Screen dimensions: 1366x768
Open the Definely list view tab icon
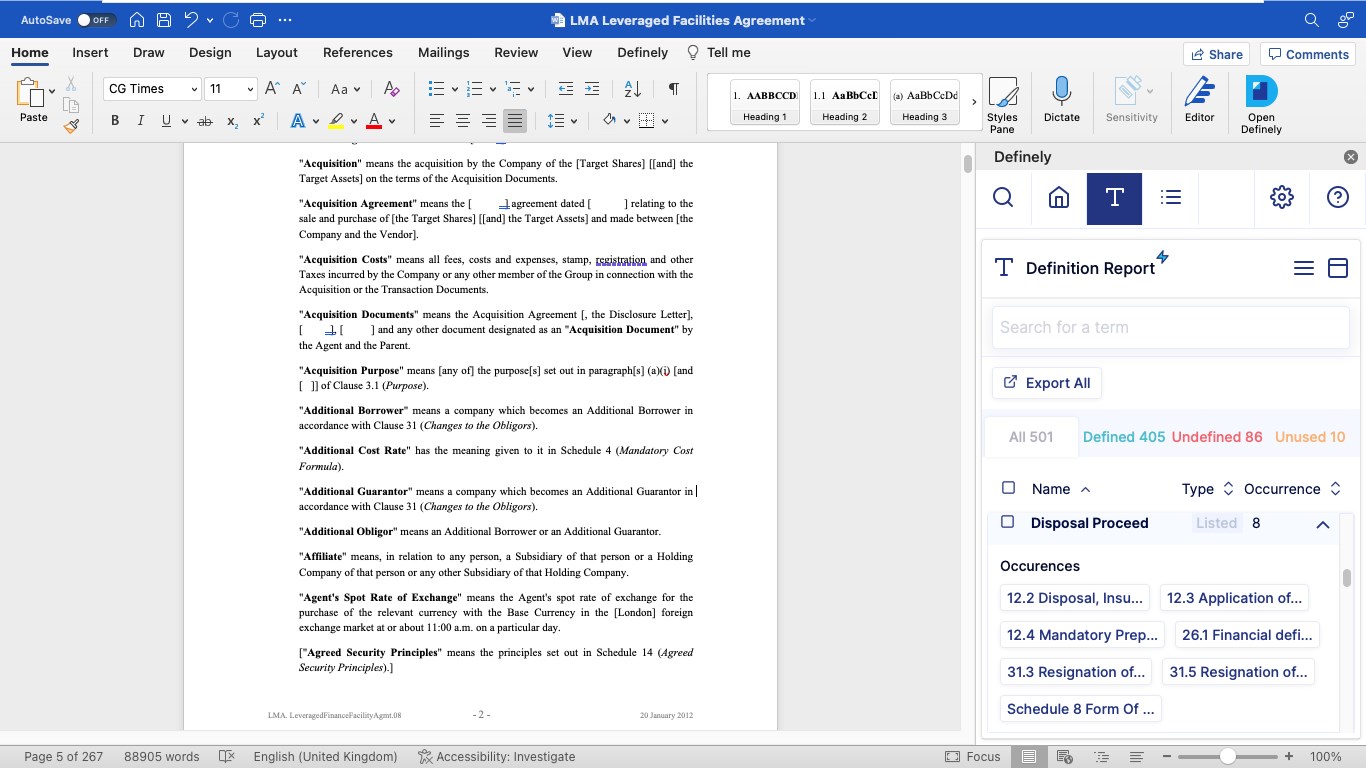coord(1171,197)
